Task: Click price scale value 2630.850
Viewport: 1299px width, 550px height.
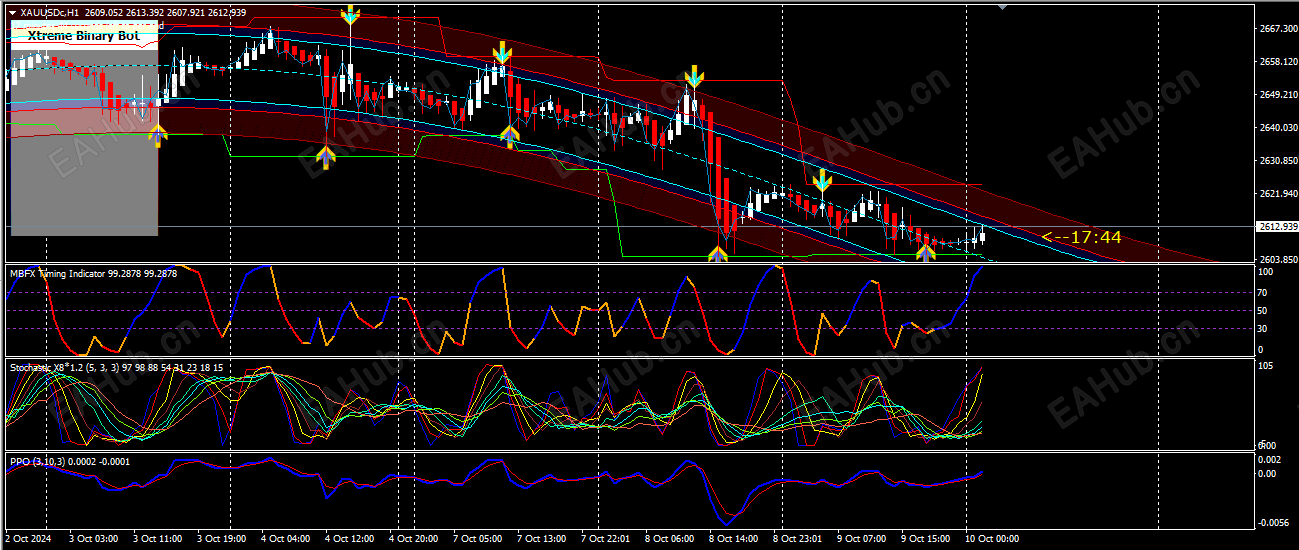Action: [x=1277, y=161]
